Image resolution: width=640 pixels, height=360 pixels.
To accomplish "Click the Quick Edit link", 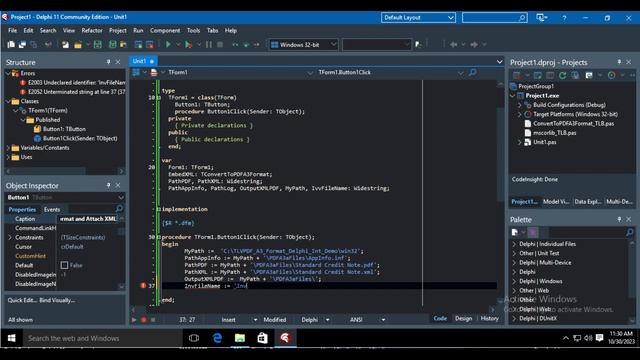I will point(22,300).
